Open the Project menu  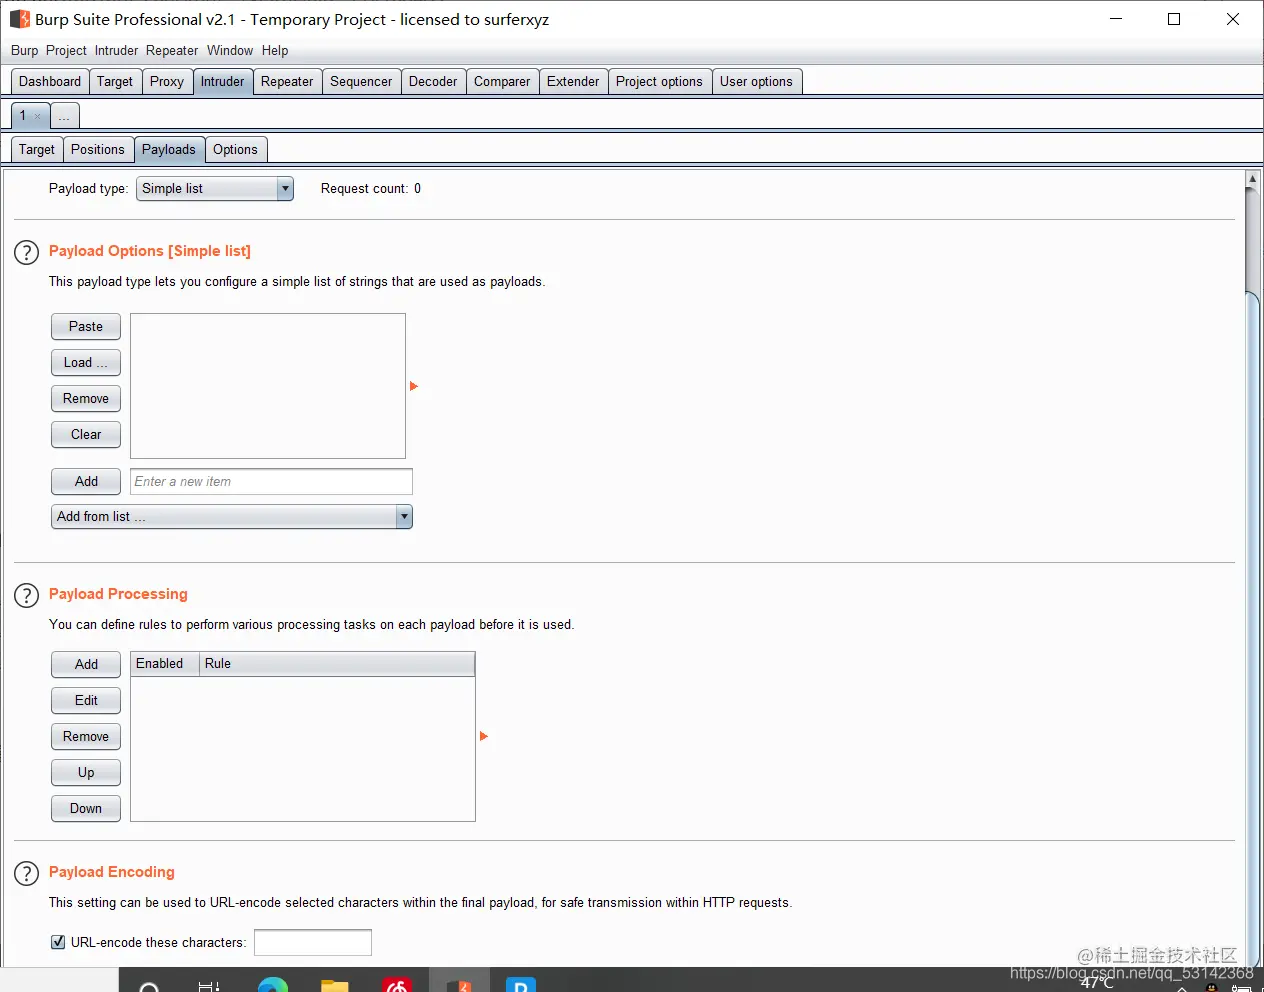tap(66, 50)
